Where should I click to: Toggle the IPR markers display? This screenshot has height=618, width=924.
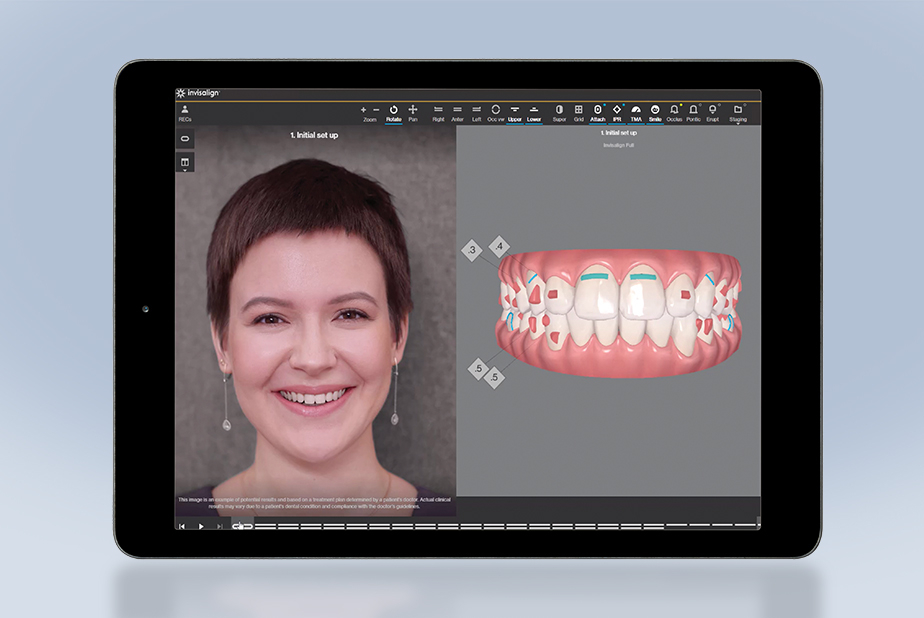coord(617,111)
